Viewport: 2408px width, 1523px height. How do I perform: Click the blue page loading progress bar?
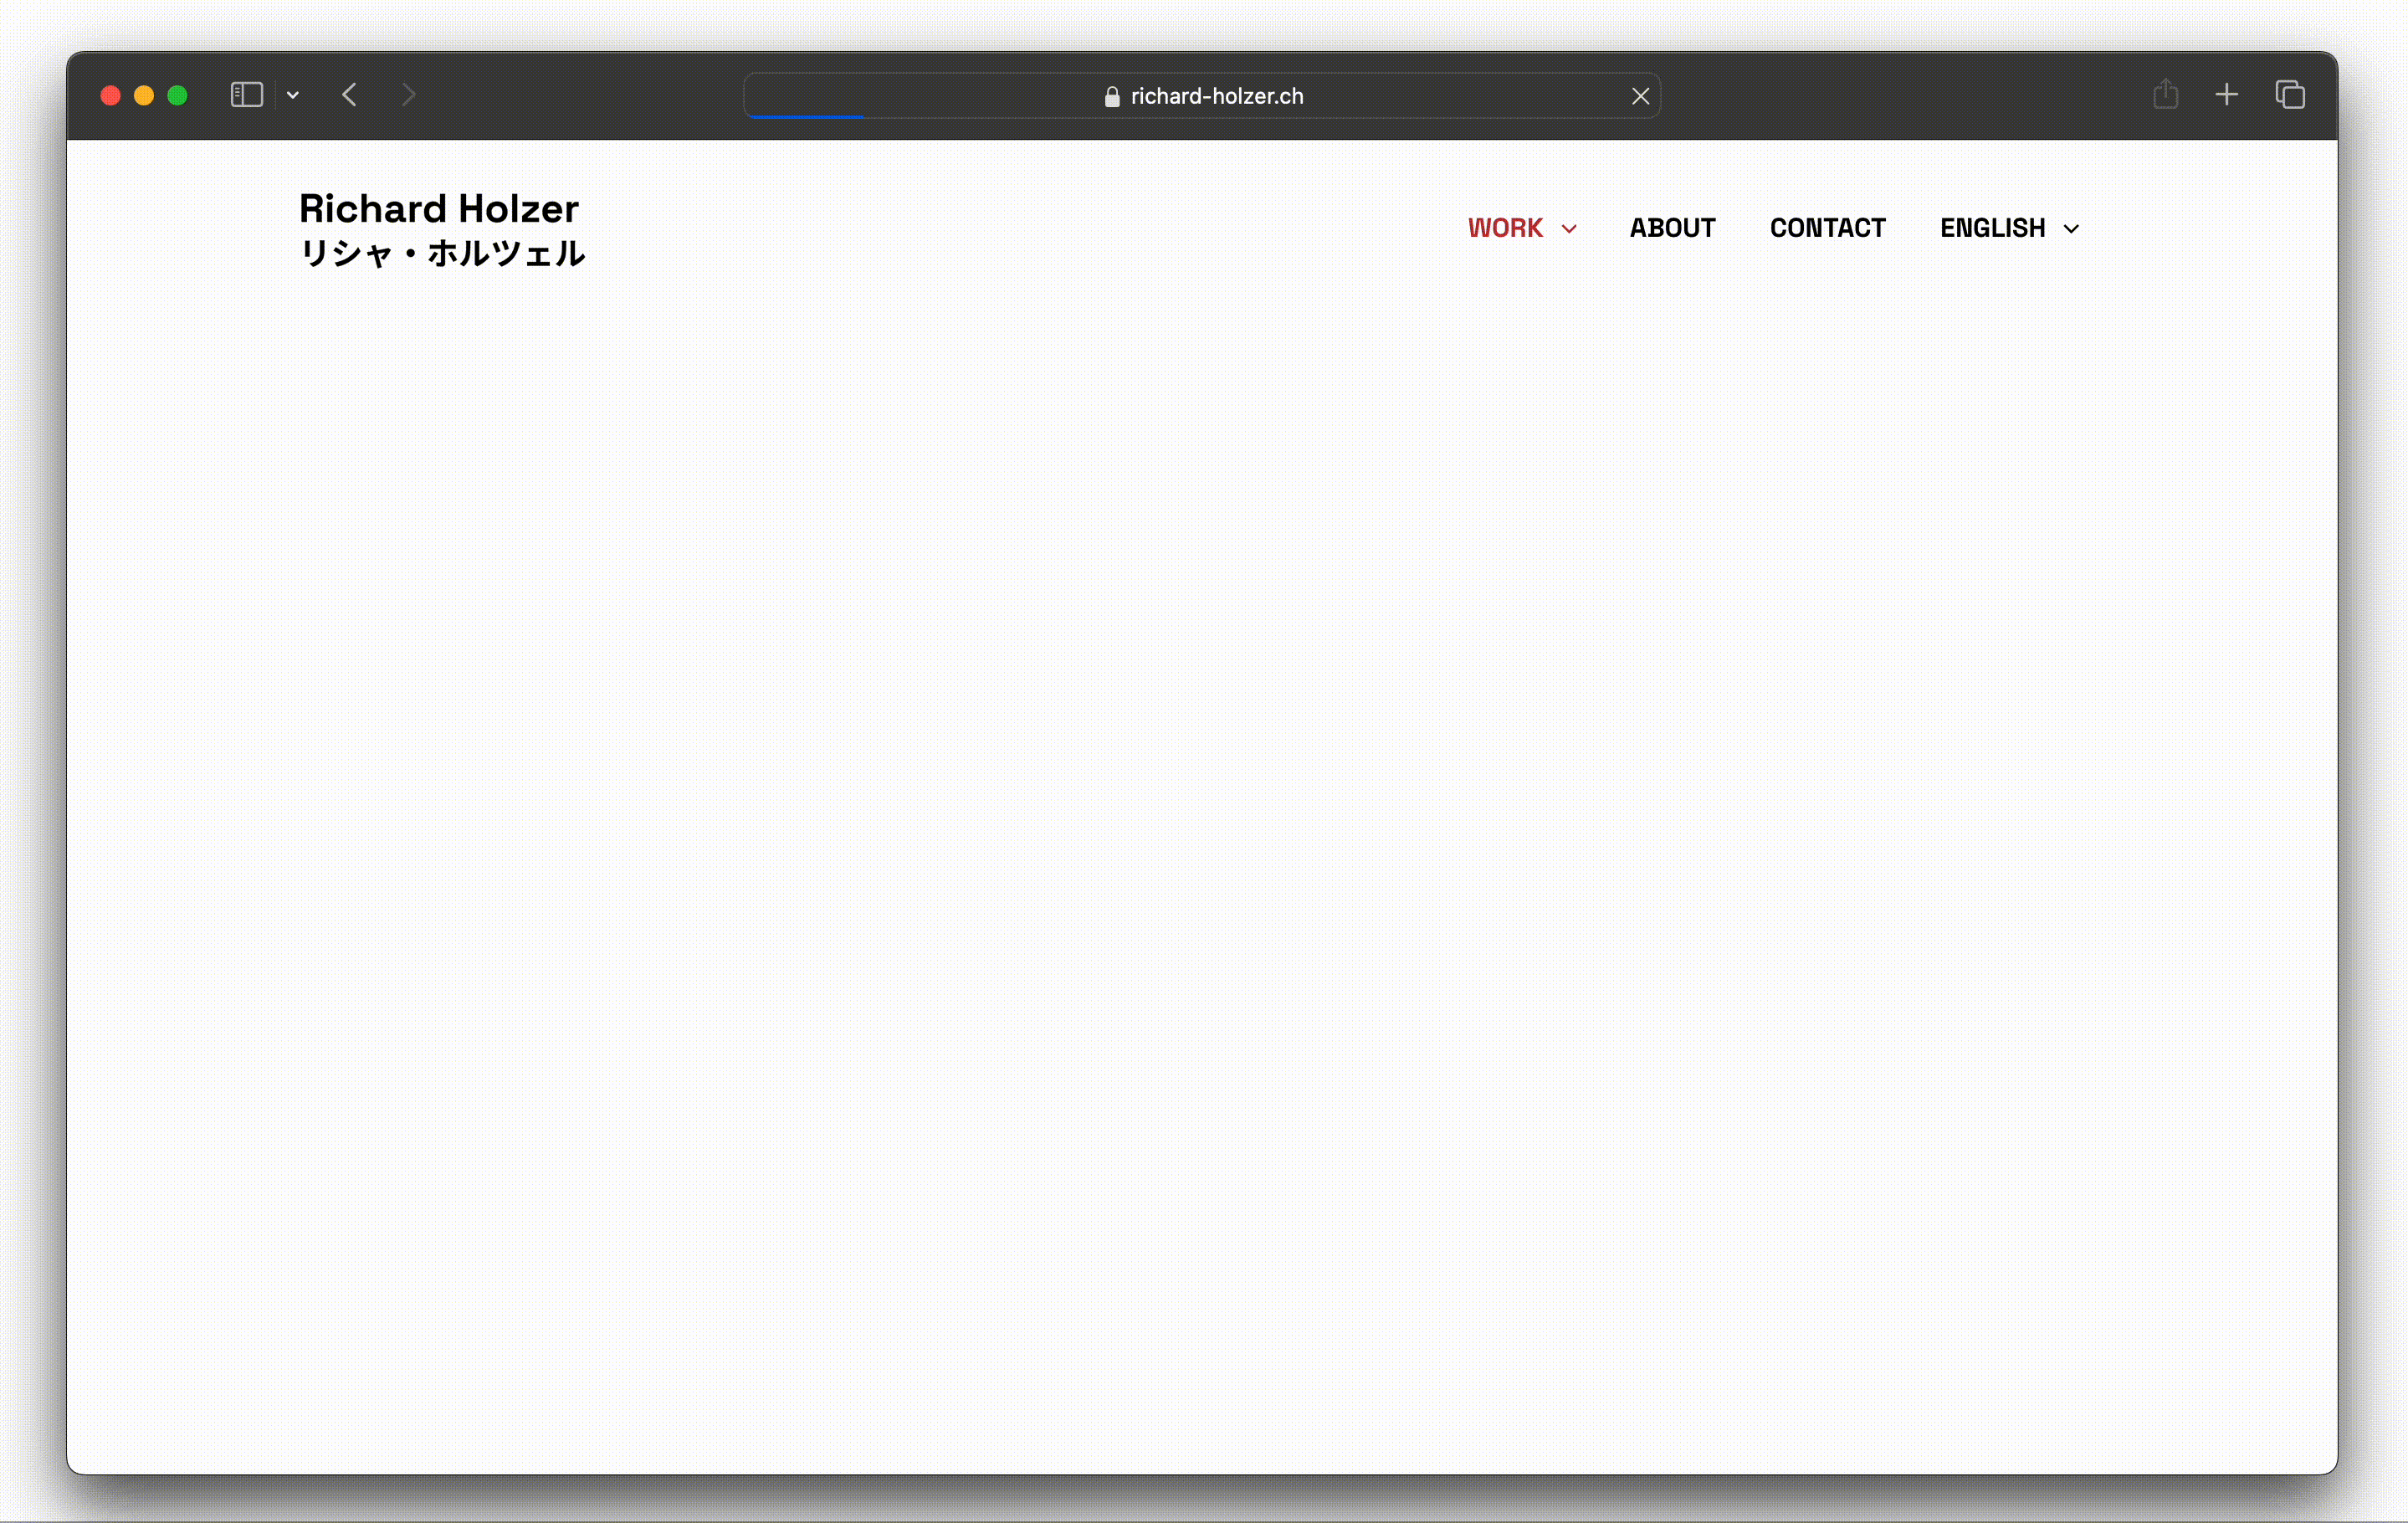coord(806,116)
